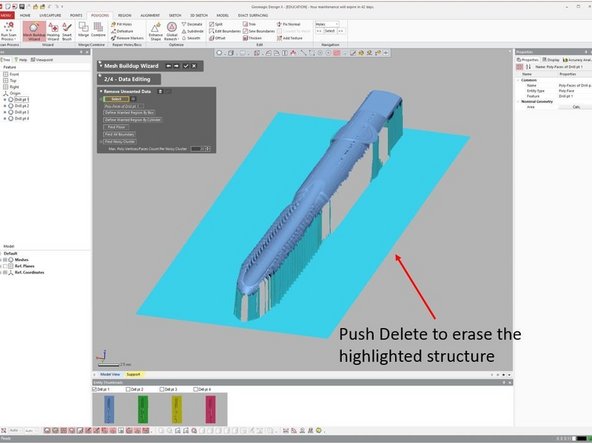Switch to the LIVECAPTURE ribbon tab
Image resolution: width=592 pixels, height=444 pixels.
click(x=50, y=15)
